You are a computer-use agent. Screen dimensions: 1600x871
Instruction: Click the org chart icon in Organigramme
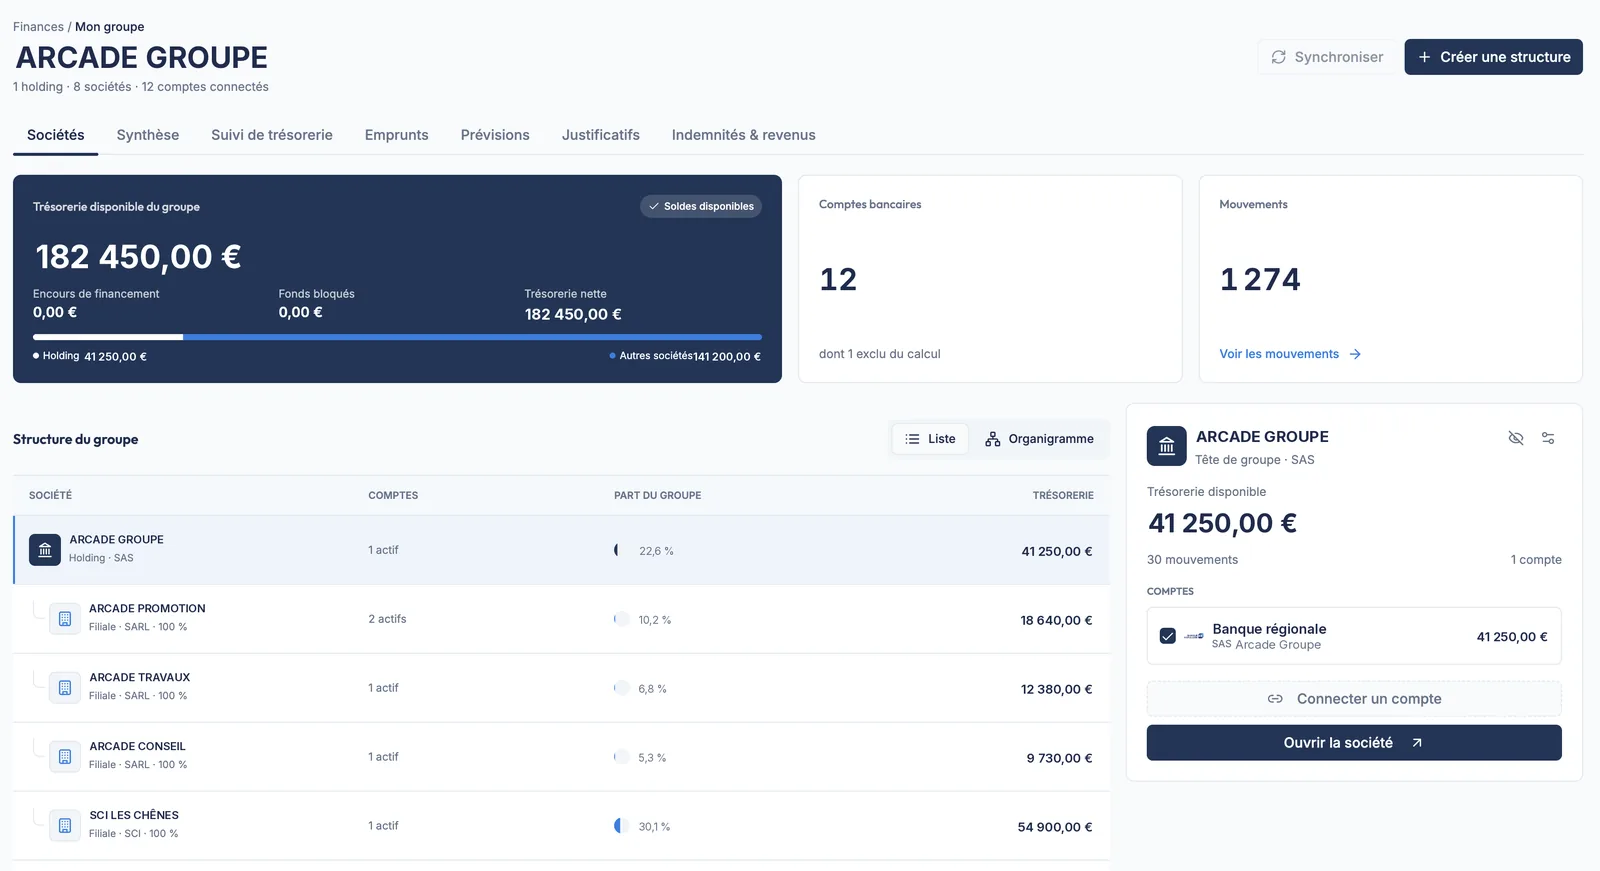click(x=992, y=439)
